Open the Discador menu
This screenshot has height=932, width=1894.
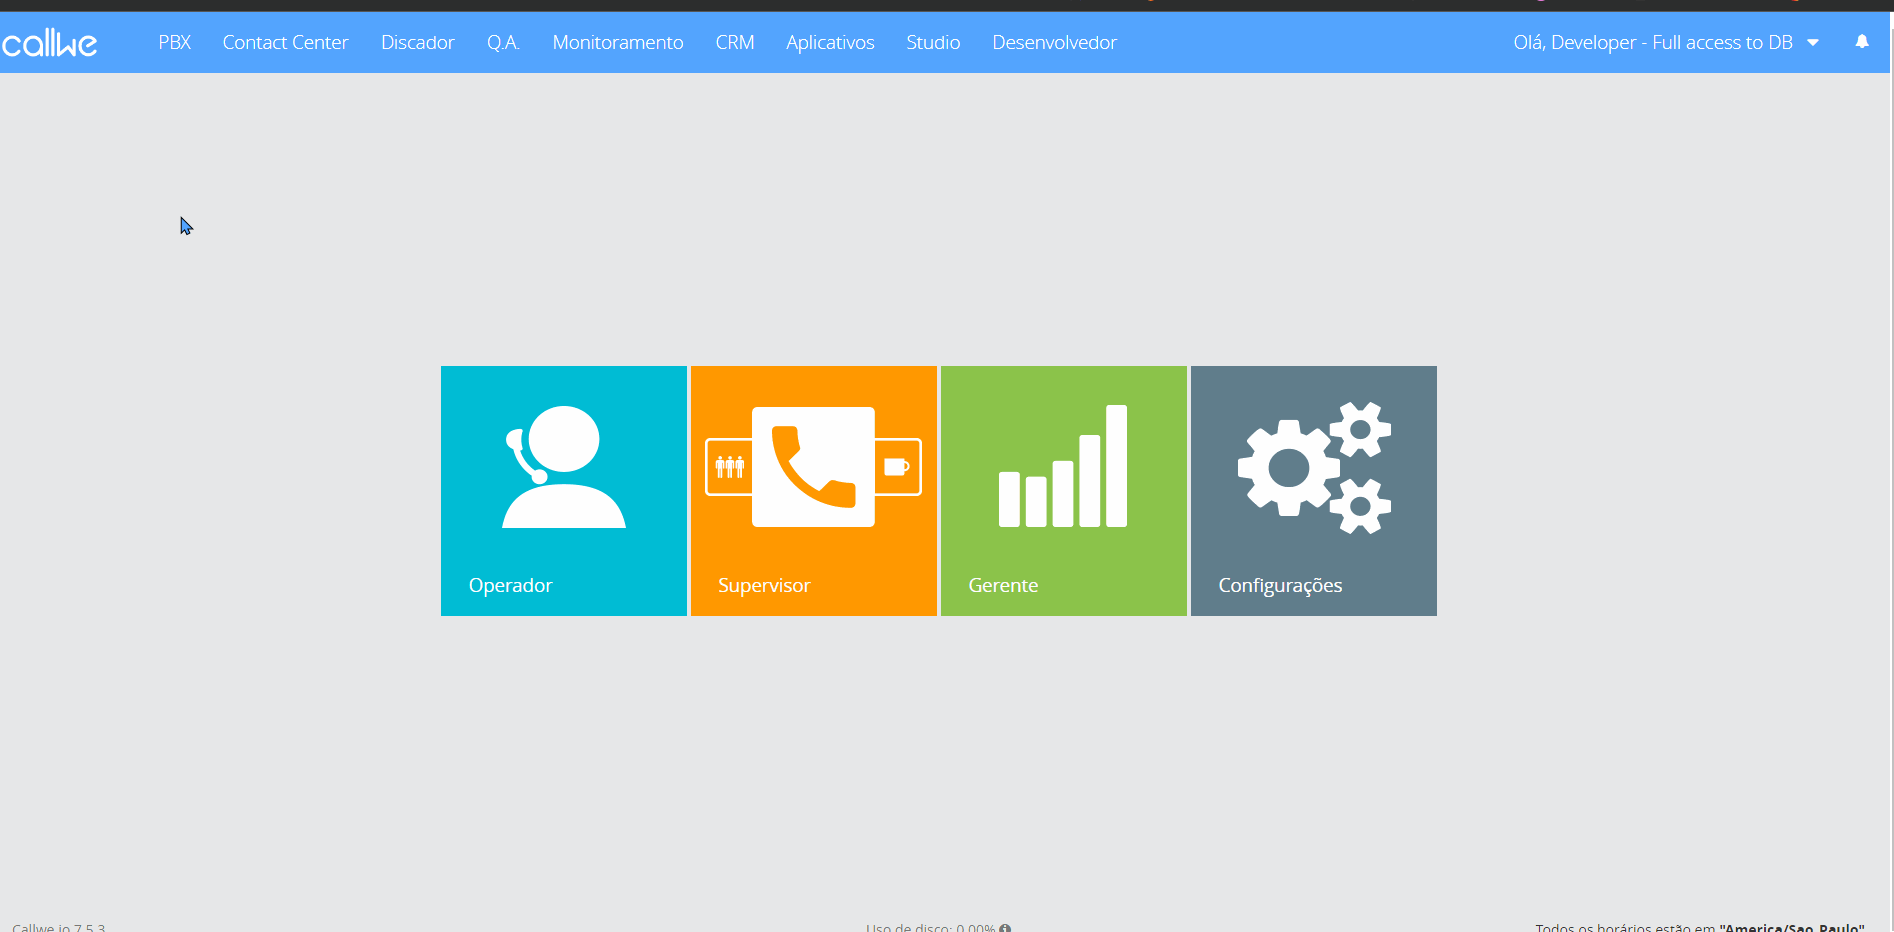click(418, 43)
